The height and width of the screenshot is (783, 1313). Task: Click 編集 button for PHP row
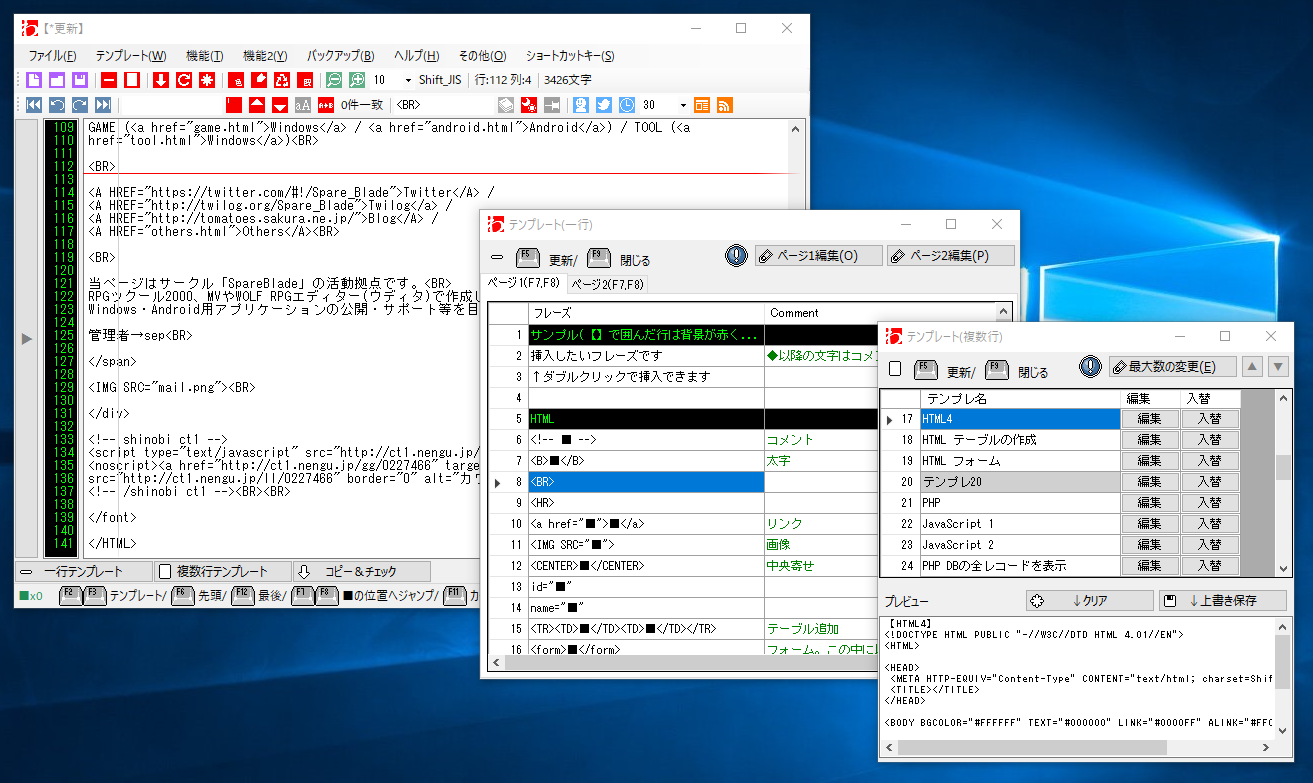pyautogui.click(x=1150, y=503)
